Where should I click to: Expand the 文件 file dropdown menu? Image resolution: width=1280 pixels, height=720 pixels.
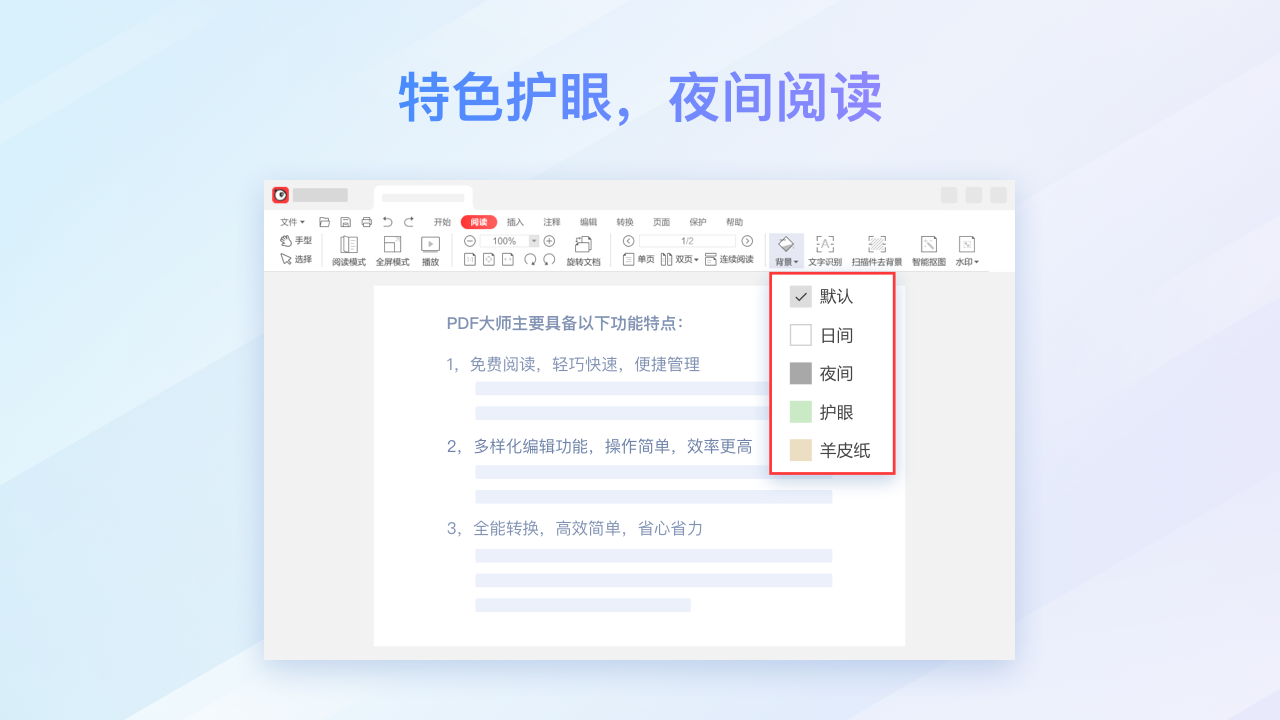point(292,222)
